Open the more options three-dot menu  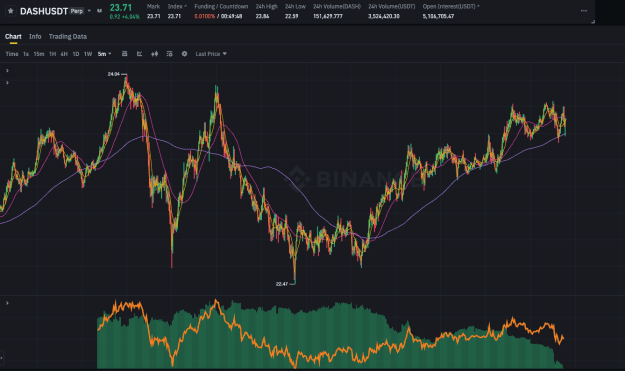584,11
